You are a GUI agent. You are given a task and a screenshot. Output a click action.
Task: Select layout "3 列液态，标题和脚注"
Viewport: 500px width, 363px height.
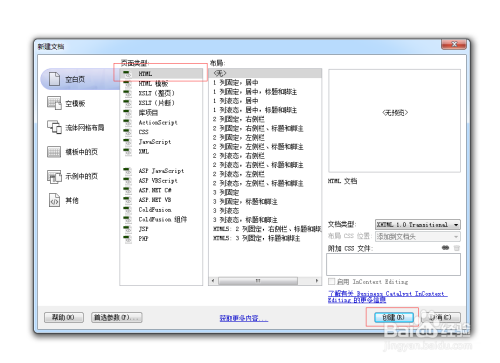coord(245,220)
